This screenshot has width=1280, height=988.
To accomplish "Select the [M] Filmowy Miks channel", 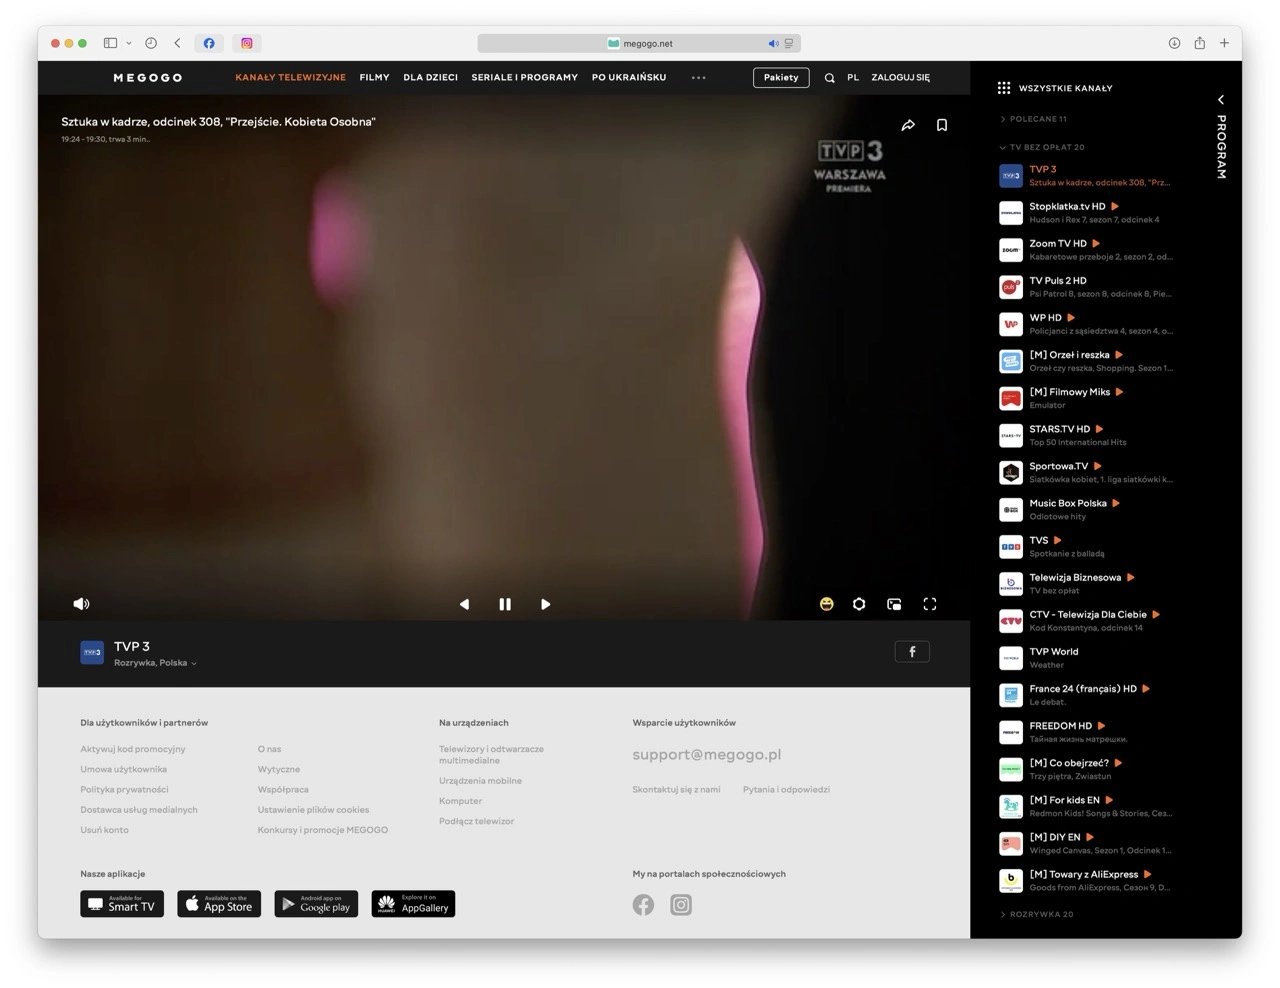I will (1086, 398).
